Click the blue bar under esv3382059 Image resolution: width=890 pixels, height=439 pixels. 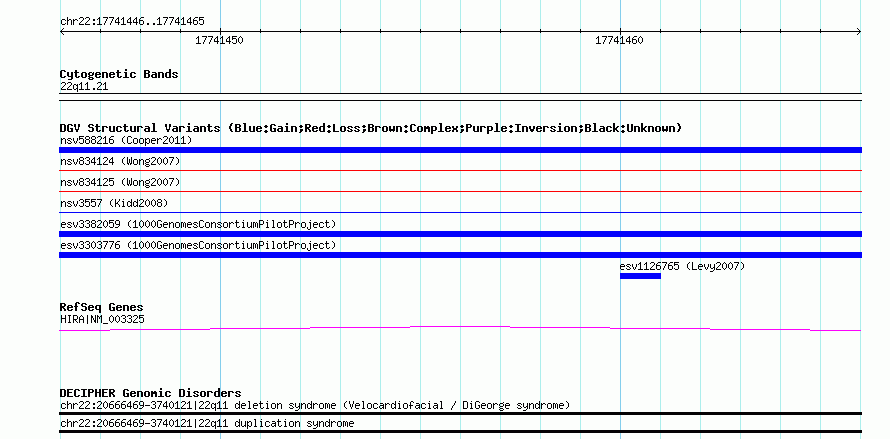460,234
